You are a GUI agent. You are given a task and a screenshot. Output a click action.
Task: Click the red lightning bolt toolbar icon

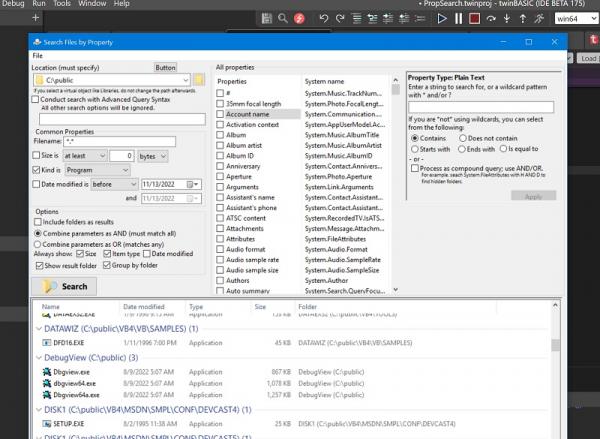[x=299, y=18]
